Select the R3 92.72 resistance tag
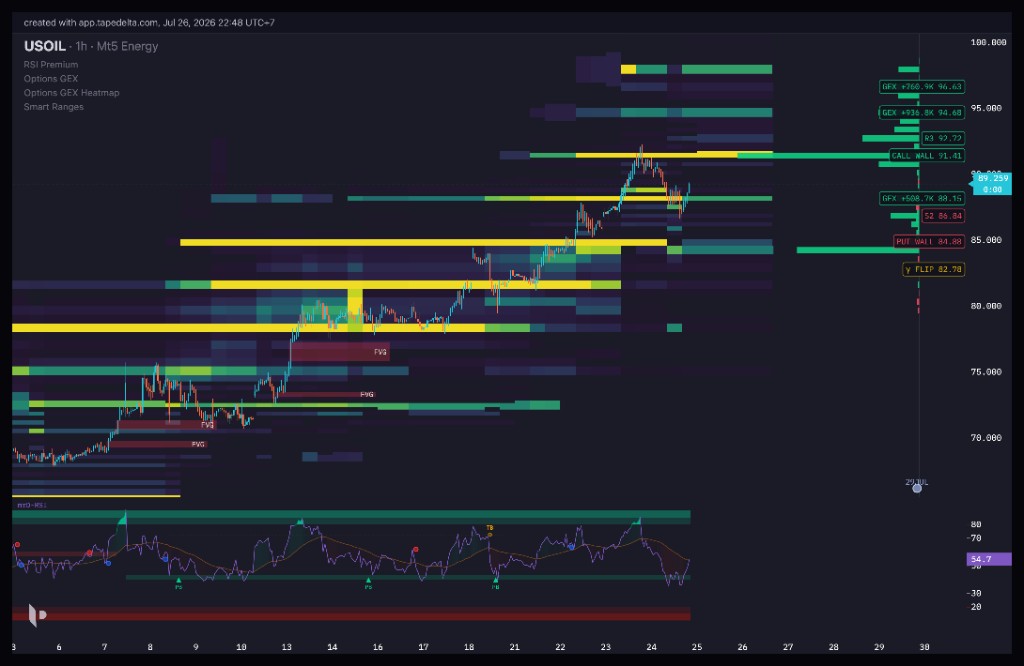This screenshot has height=666, width=1024. click(x=942, y=138)
